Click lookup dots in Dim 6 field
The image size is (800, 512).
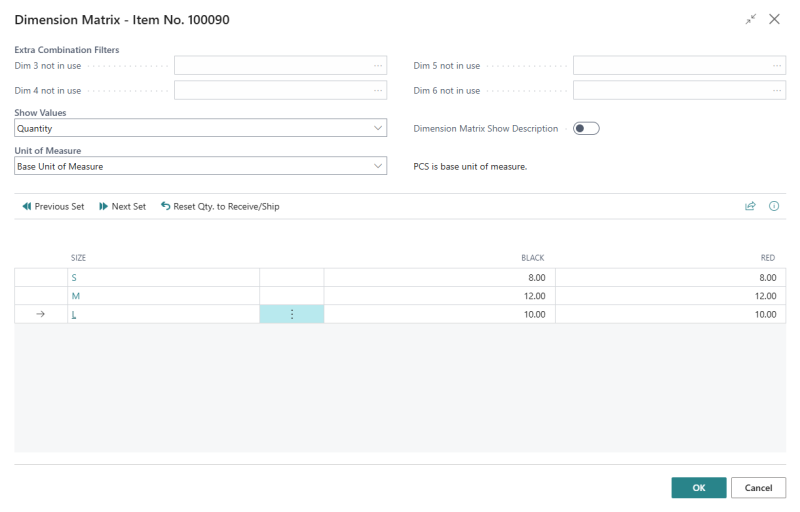tap(777, 90)
